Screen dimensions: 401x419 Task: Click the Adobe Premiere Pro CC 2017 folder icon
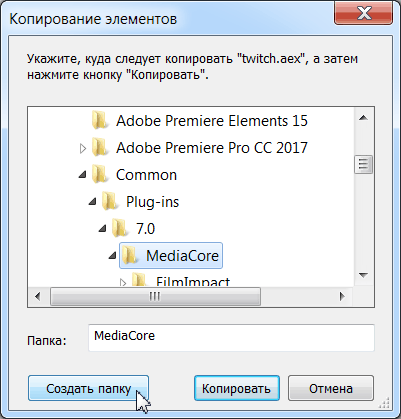click(100, 147)
